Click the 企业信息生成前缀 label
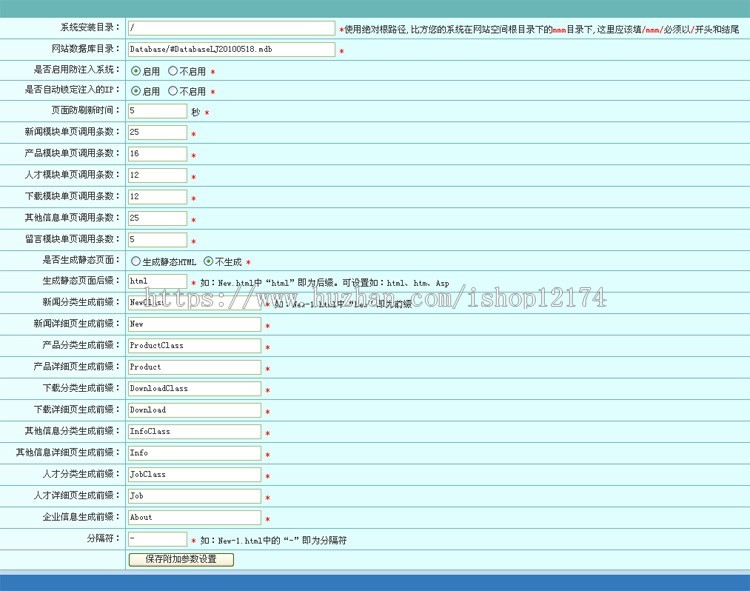This screenshot has height=591, width=750. click(81, 517)
